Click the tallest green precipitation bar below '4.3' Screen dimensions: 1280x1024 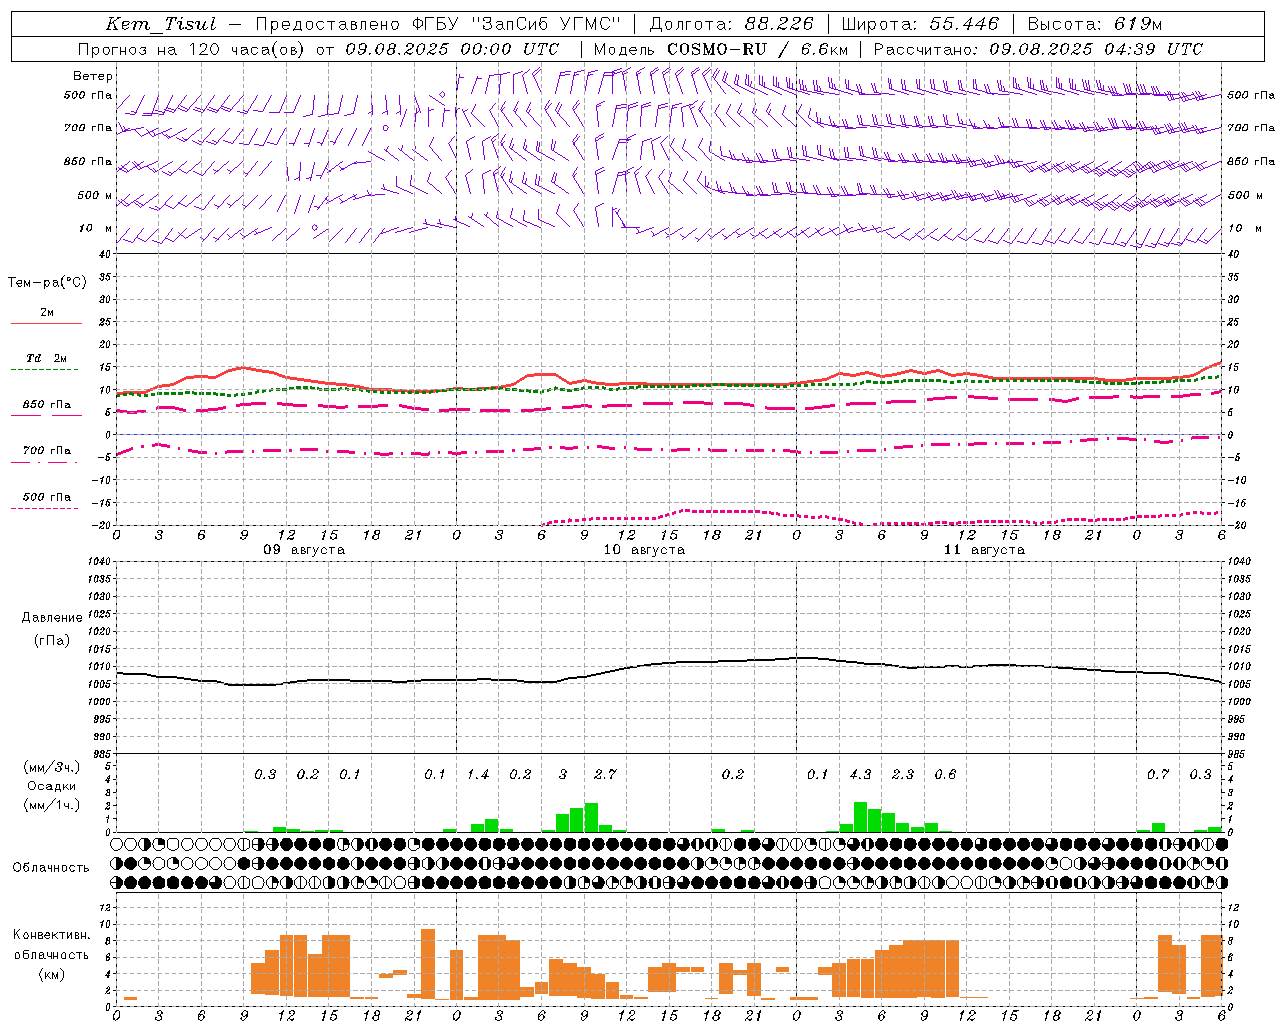click(x=860, y=817)
